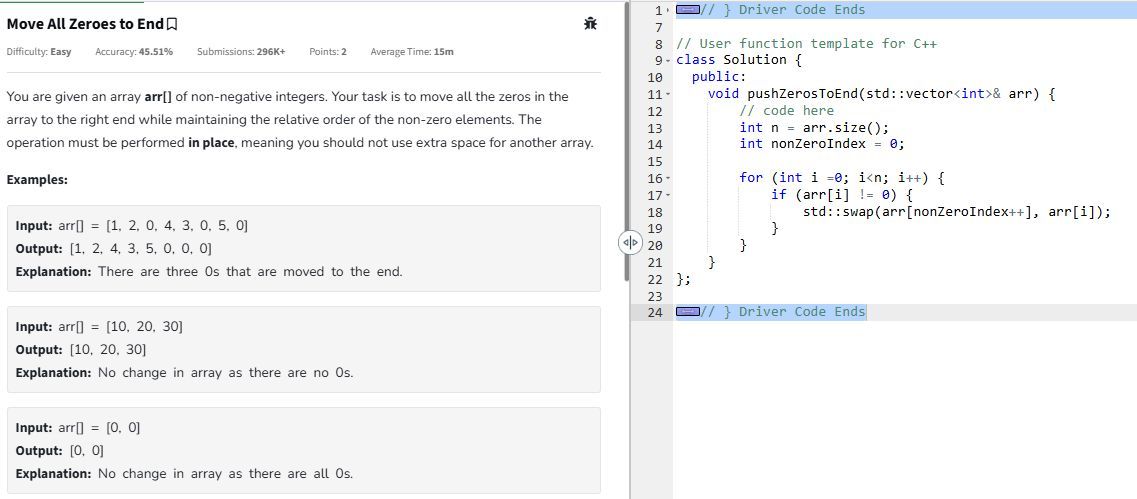Click the Move All Zeroes to End title
This screenshot has height=499, width=1137.
[x=86, y=24]
